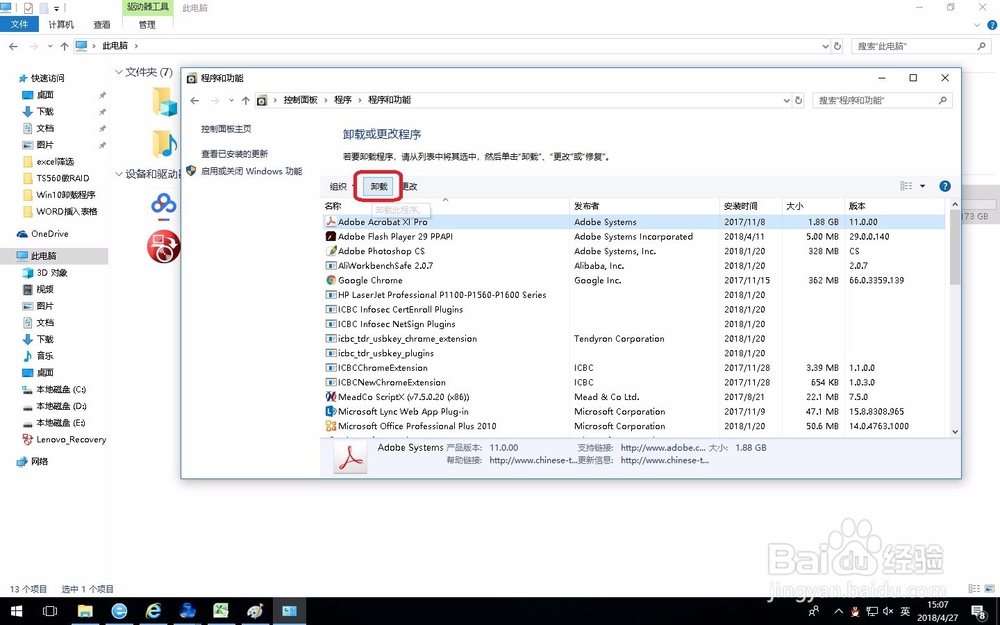Expand the Programs and Features address history dropdown
Image resolution: width=1000 pixels, height=625 pixels.
tap(786, 100)
